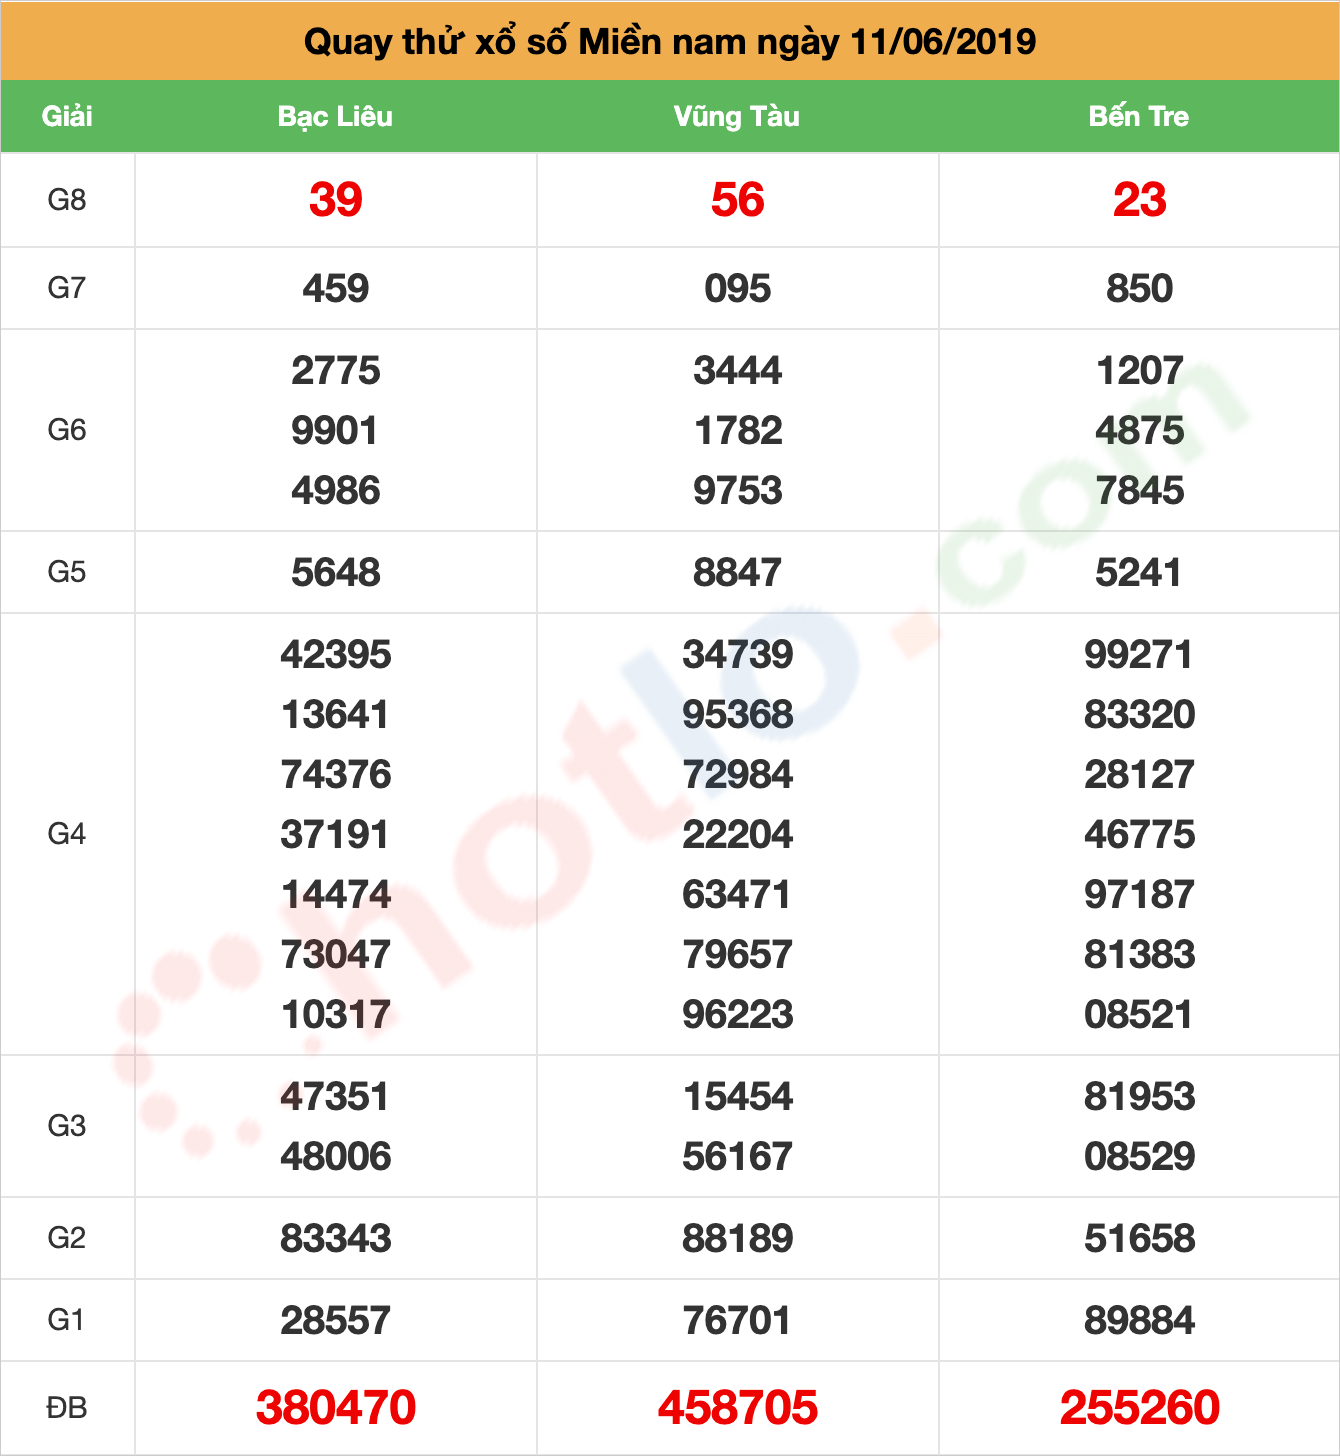The height and width of the screenshot is (1456, 1340).
Task: Select G4 number 96223
Action: [x=738, y=1015]
